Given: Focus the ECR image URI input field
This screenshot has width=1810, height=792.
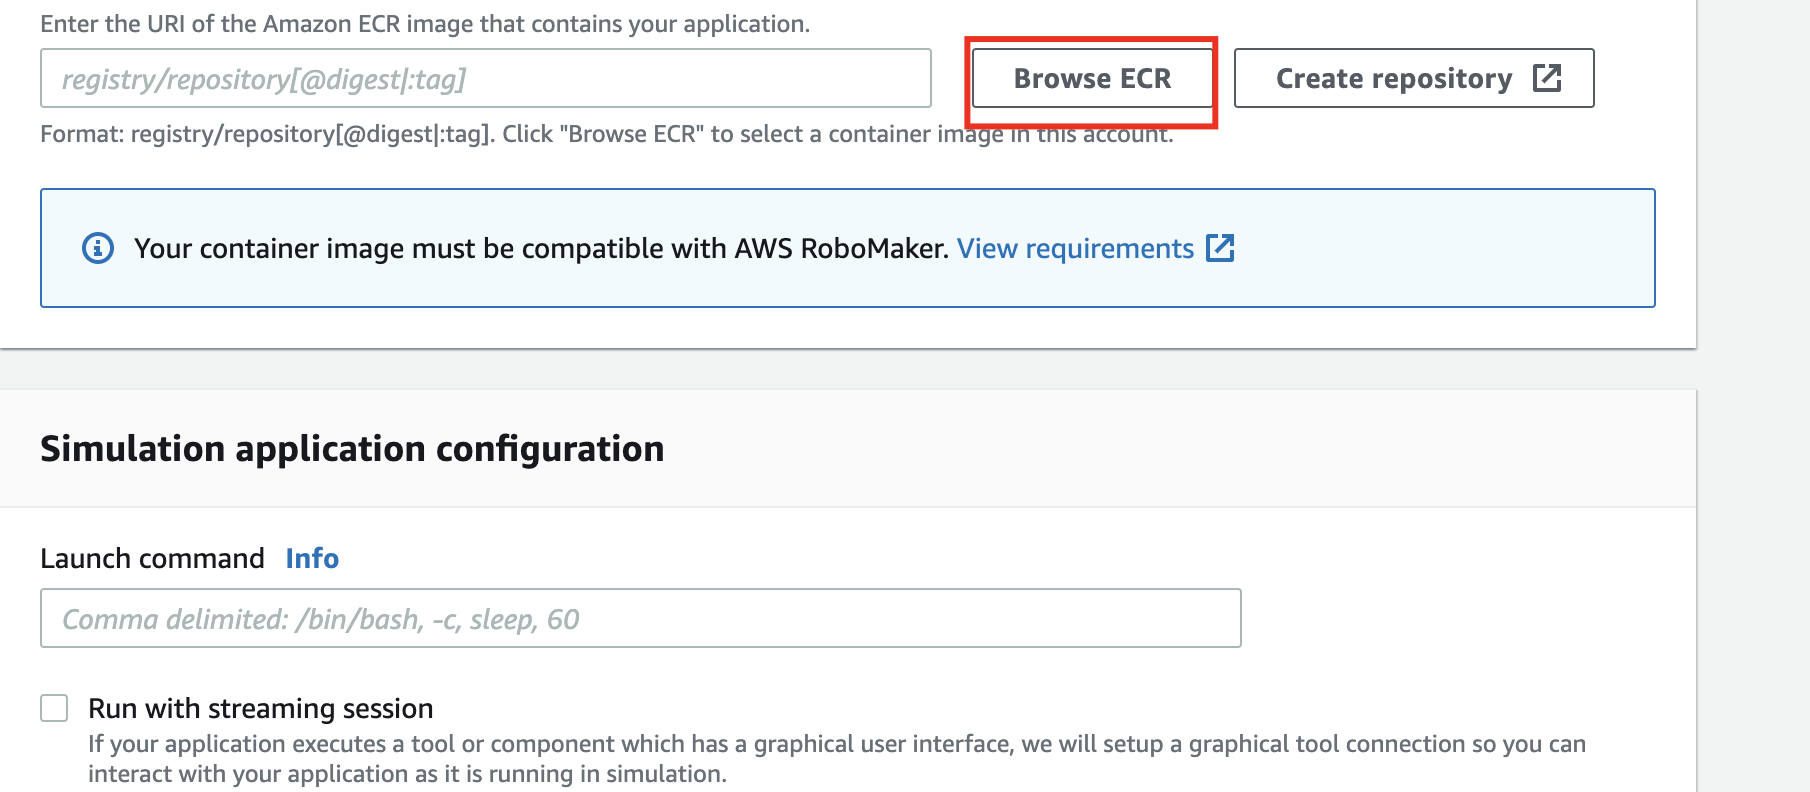Looking at the screenshot, I should click(x=485, y=78).
